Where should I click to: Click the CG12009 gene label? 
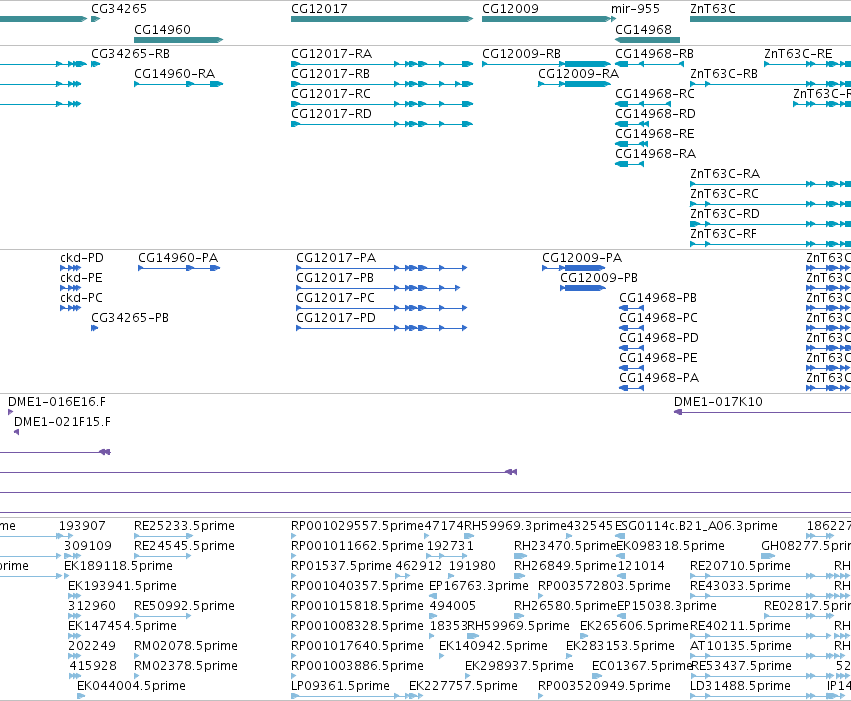coord(510,9)
